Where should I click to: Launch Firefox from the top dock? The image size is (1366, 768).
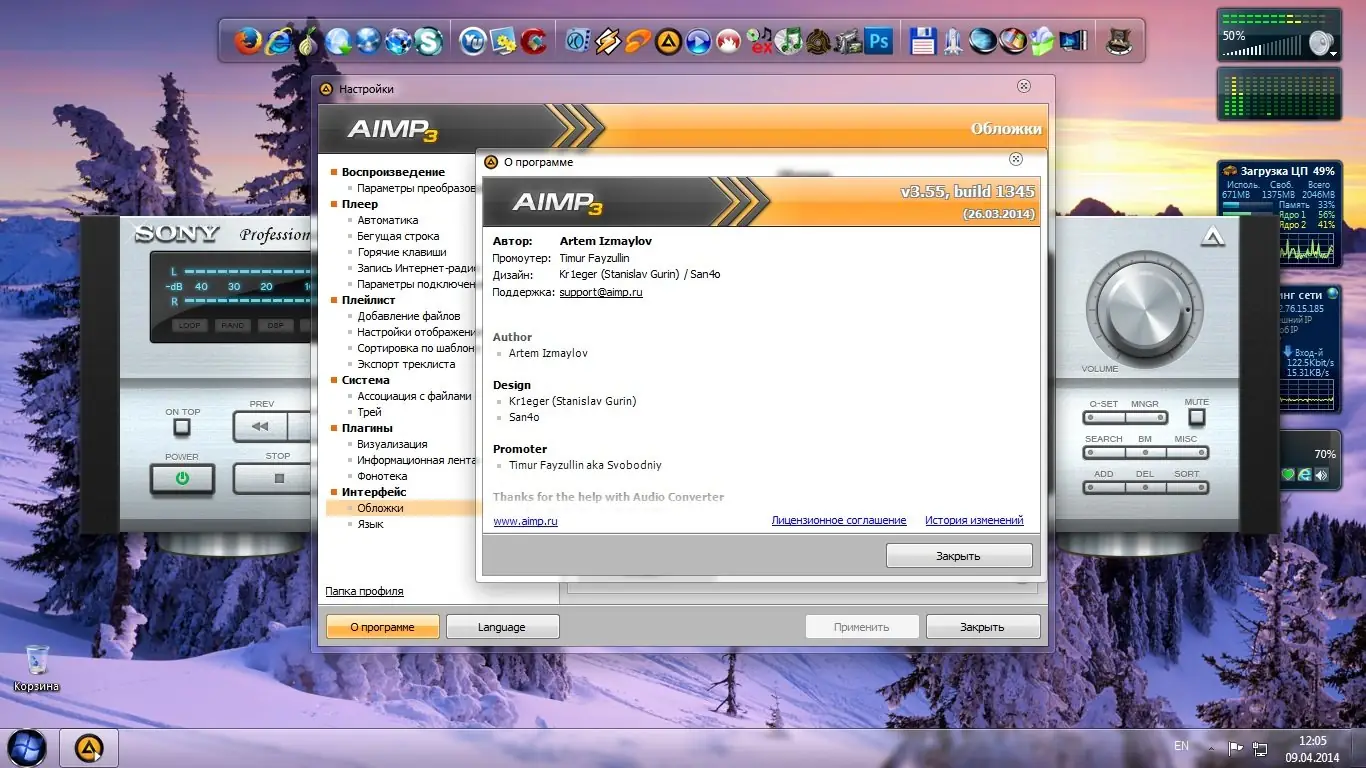[x=248, y=41]
